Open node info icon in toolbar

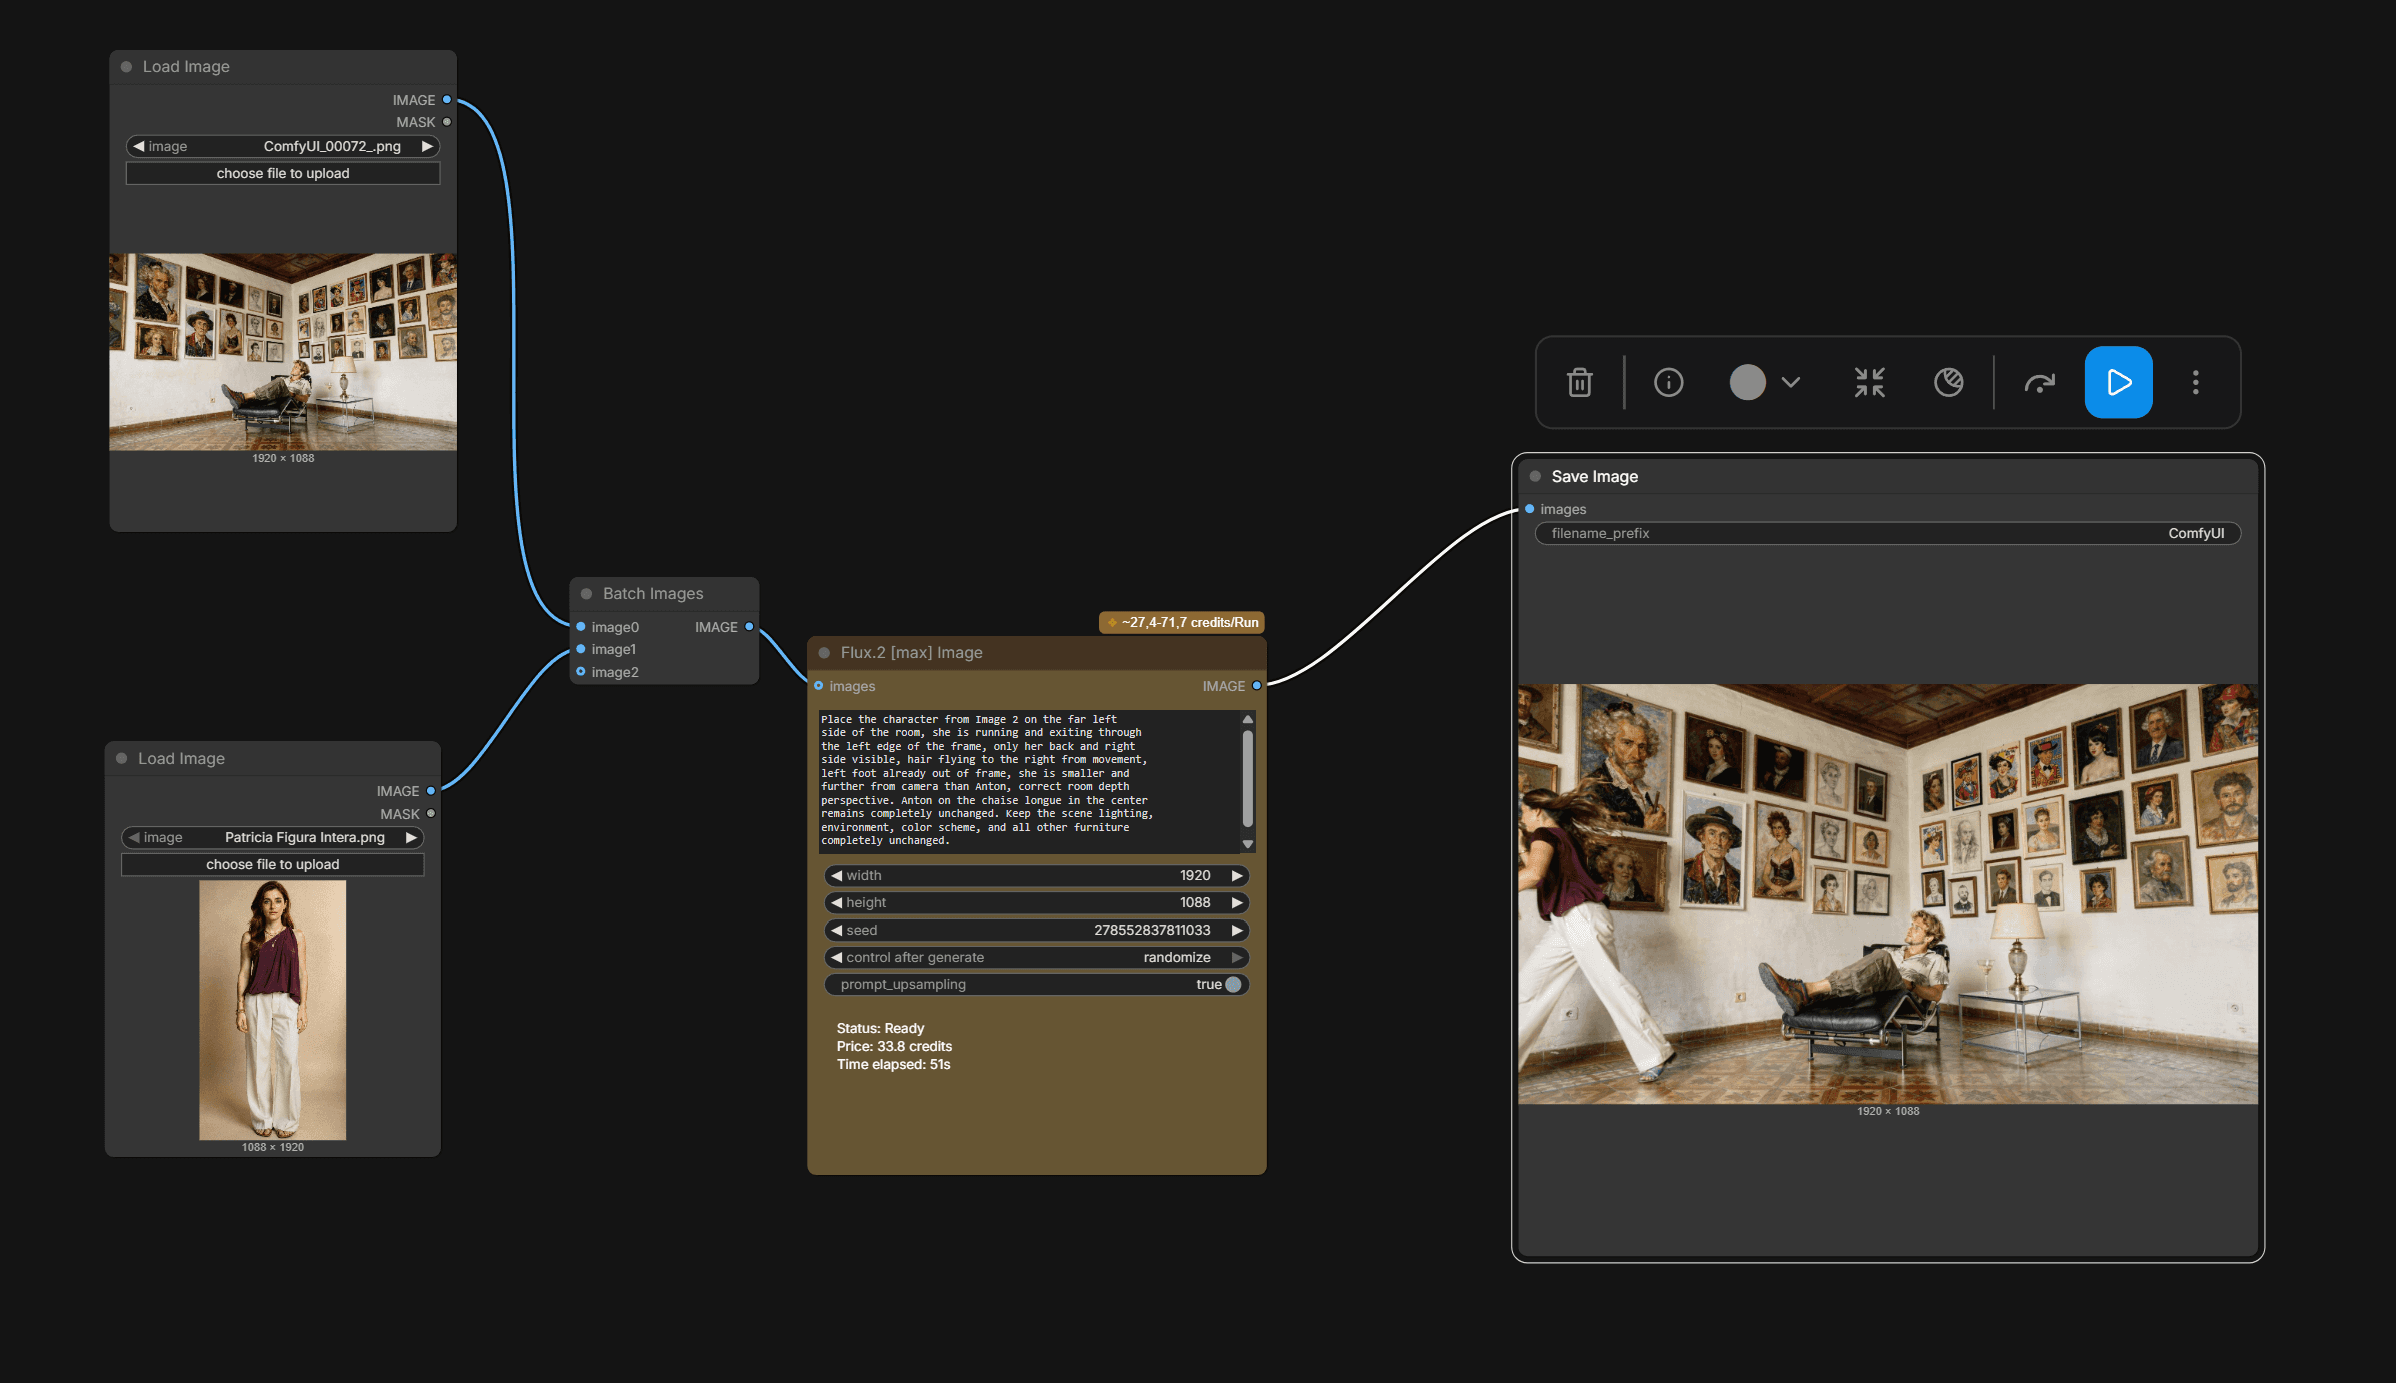(1668, 382)
